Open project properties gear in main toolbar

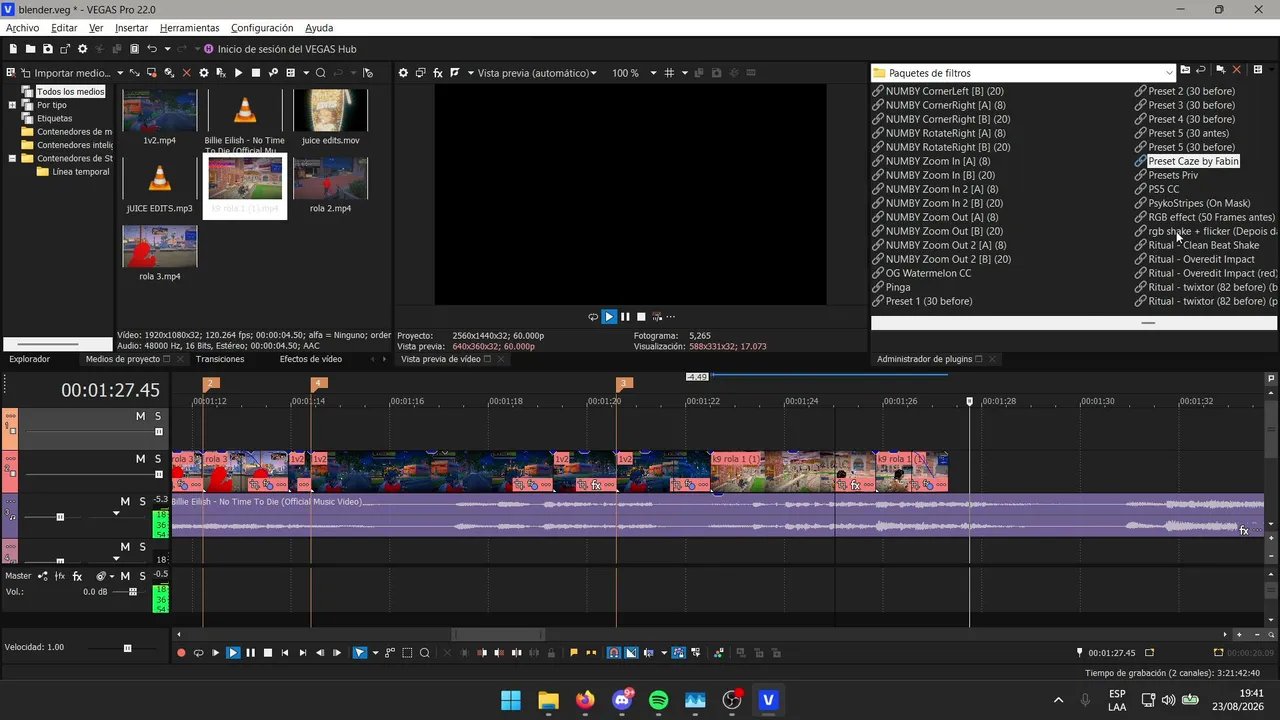pos(83,49)
